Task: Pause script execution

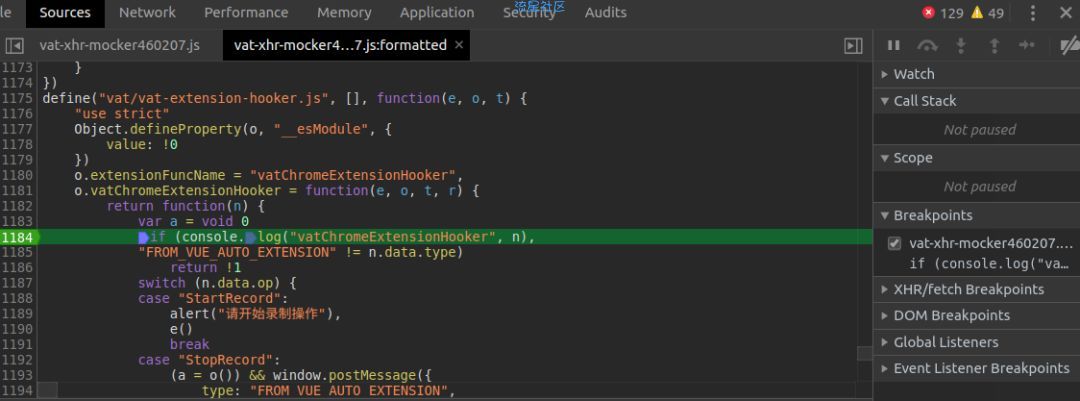Action: pos(893,45)
